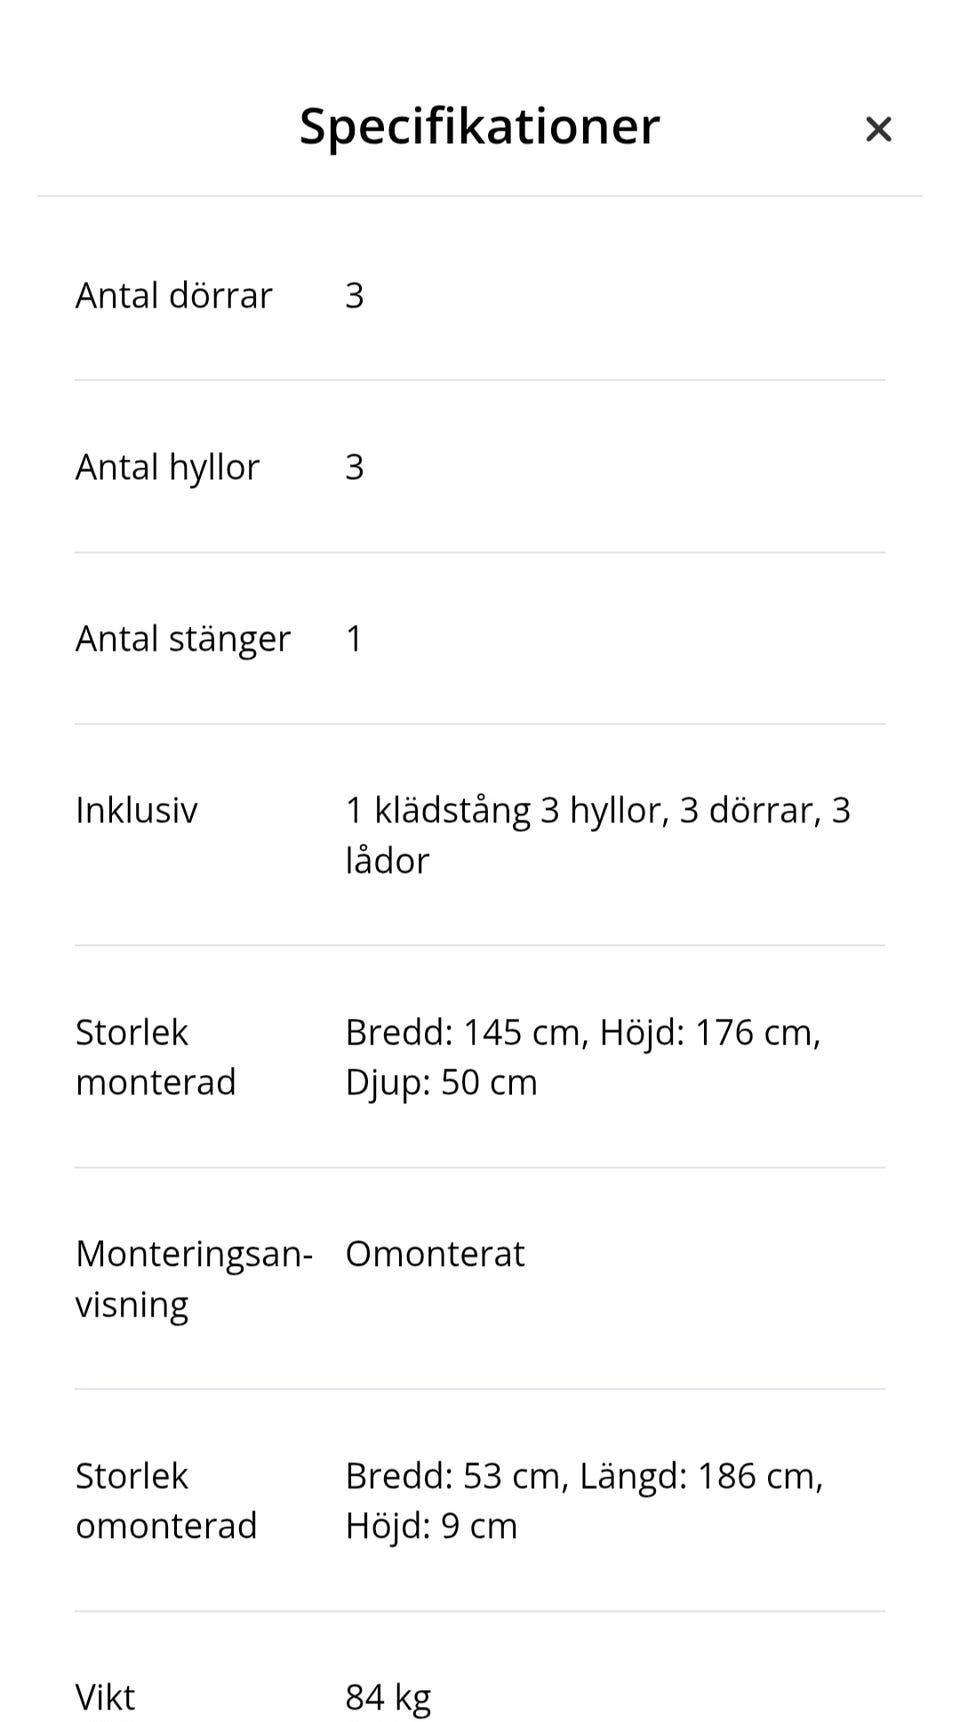Viewport: 960px width, 1722px height.
Task: Select the value 3 for Antal dörrar
Action: tap(354, 295)
